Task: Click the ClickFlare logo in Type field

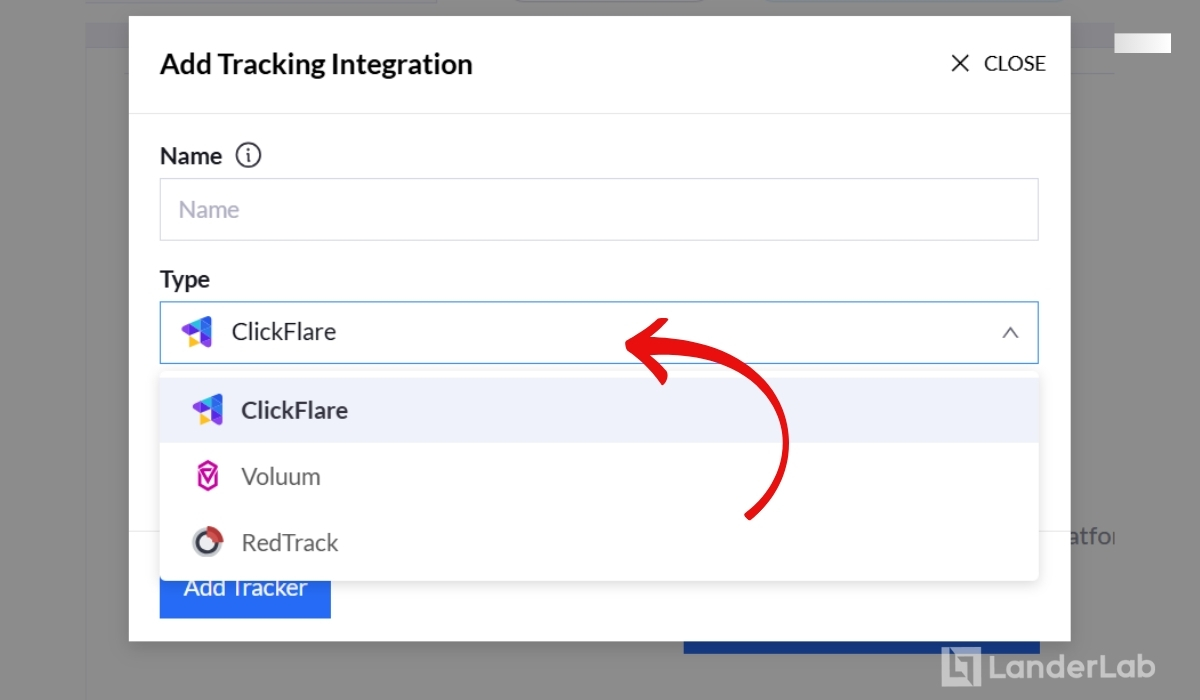Action: 197,332
